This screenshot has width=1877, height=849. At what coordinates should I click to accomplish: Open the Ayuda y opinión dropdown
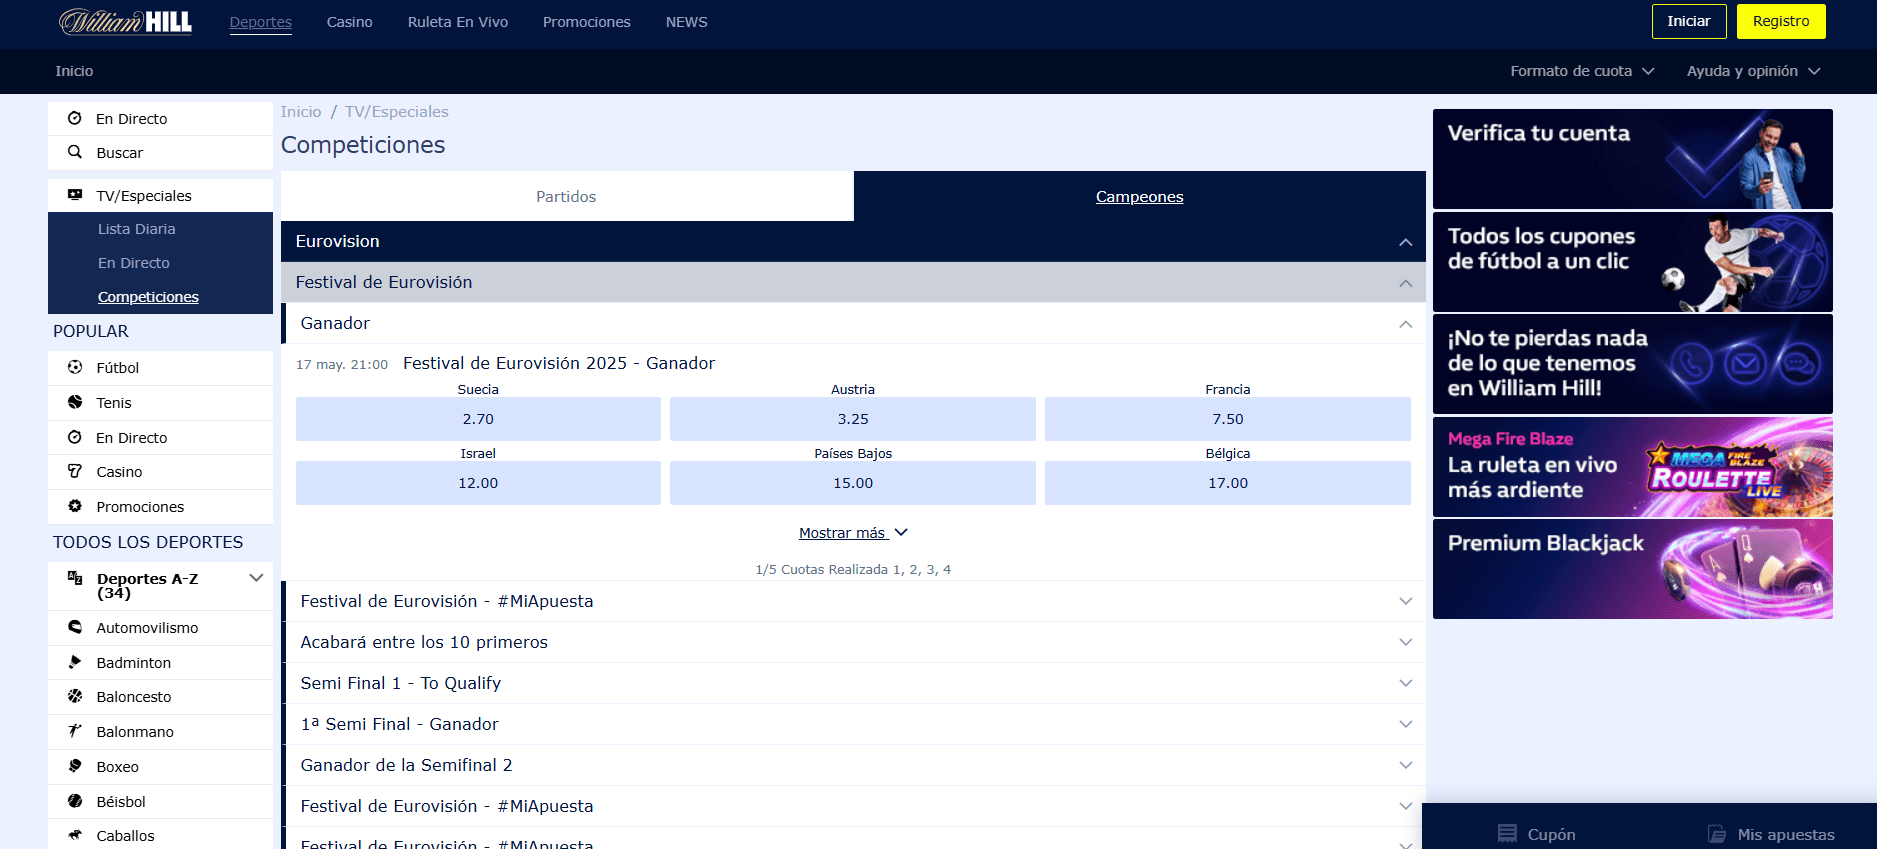tap(1753, 71)
